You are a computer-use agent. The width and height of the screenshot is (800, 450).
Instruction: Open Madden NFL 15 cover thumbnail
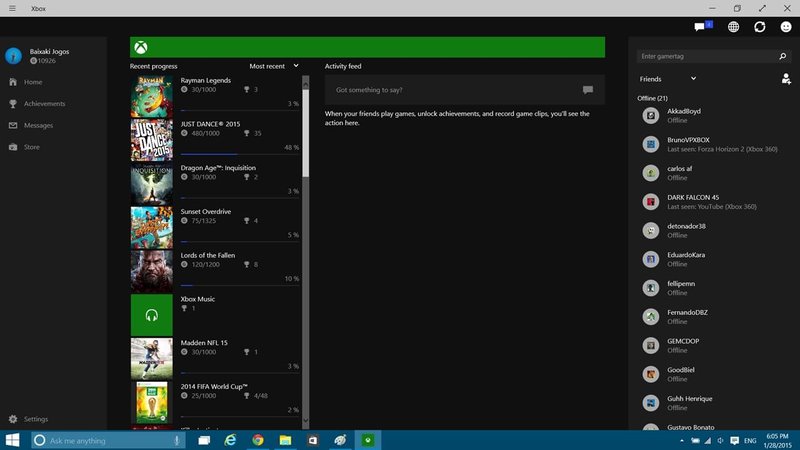click(152, 359)
